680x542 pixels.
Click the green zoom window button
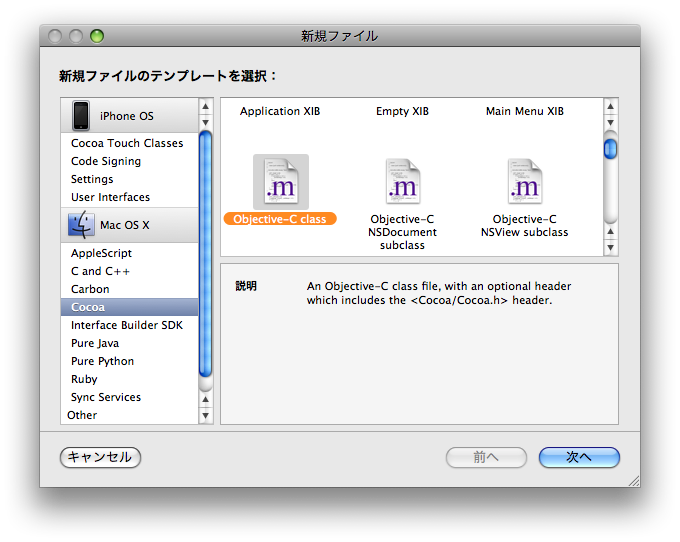(97, 36)
